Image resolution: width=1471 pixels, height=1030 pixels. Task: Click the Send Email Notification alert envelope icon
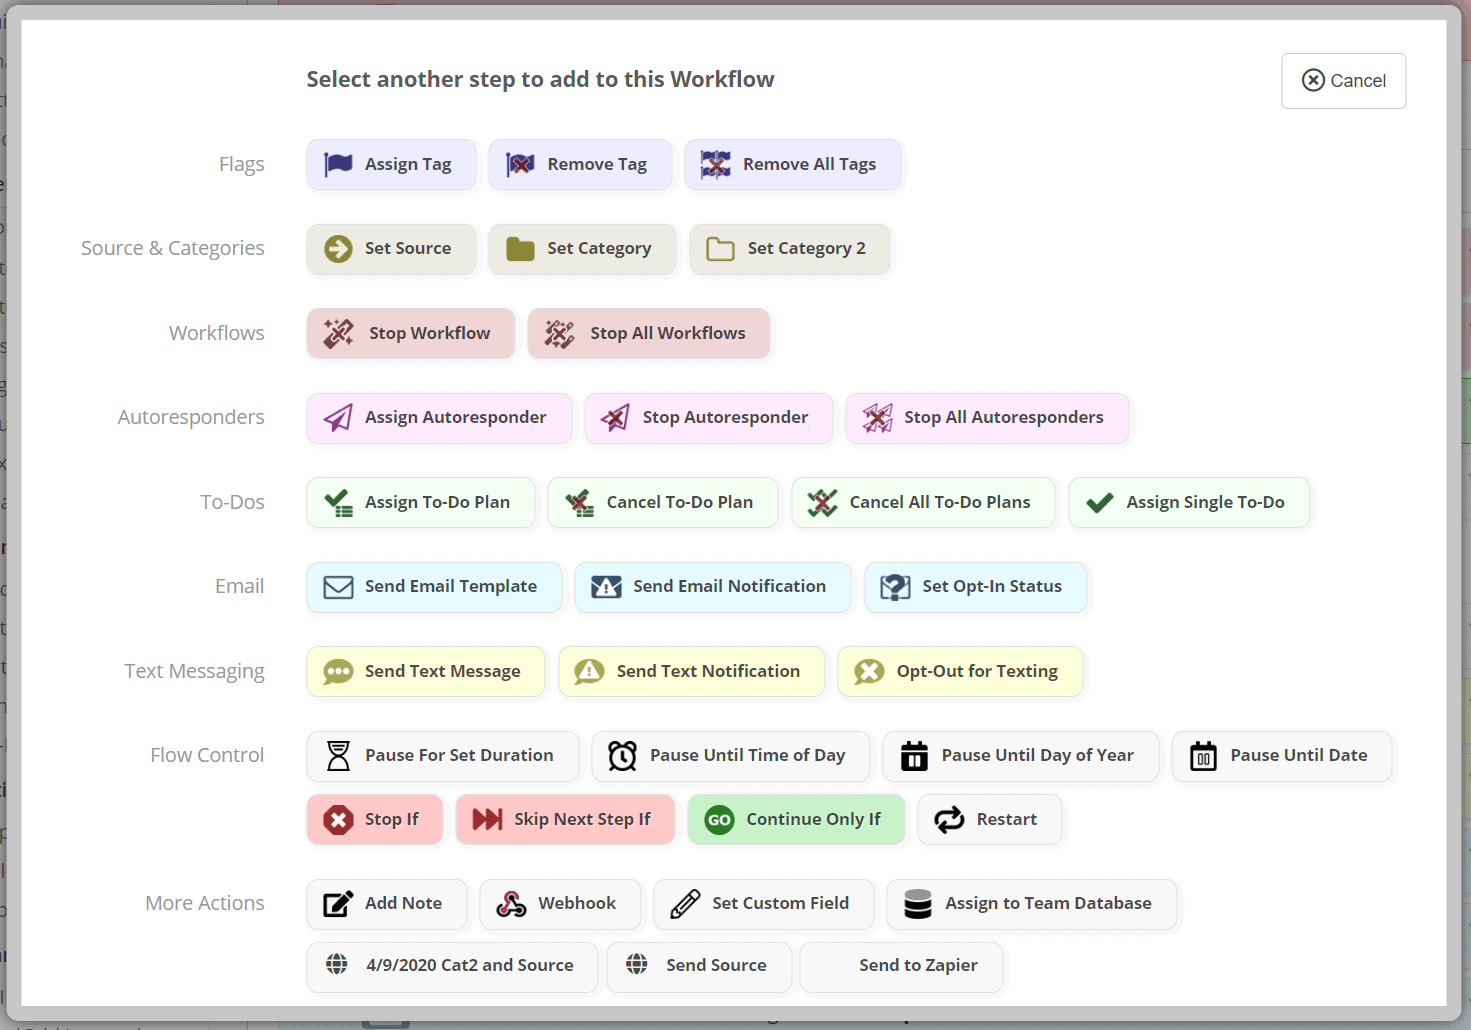point(606,587)
